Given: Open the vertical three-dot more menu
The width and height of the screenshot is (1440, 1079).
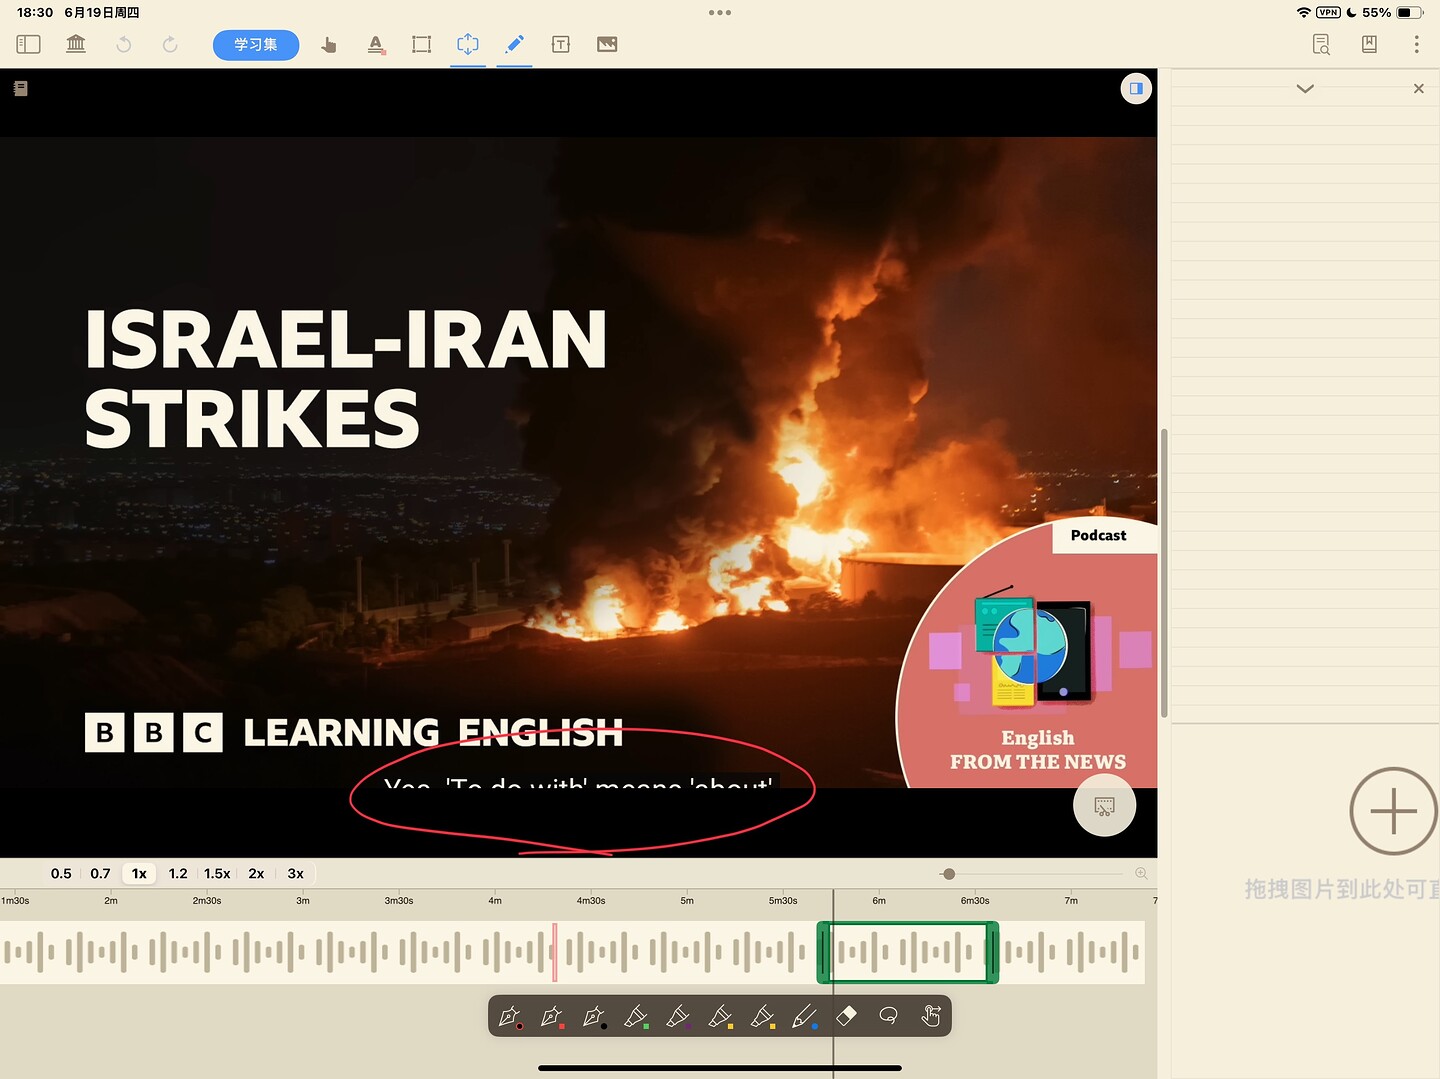Looking at the screenshot, I should point(1416,44).
